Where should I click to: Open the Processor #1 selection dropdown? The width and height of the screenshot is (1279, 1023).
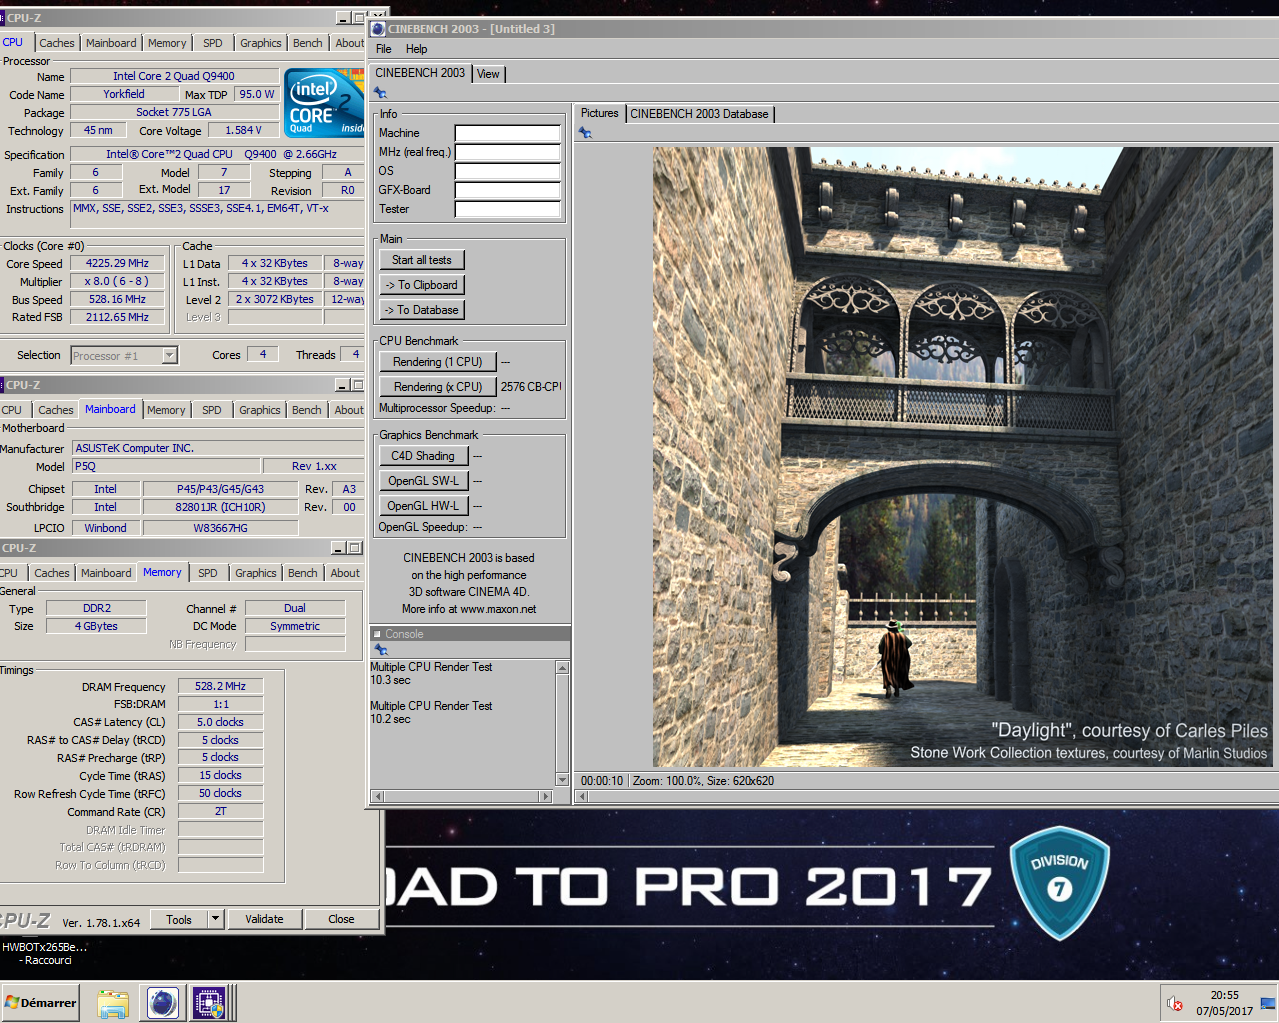click(x=169, y=355)
